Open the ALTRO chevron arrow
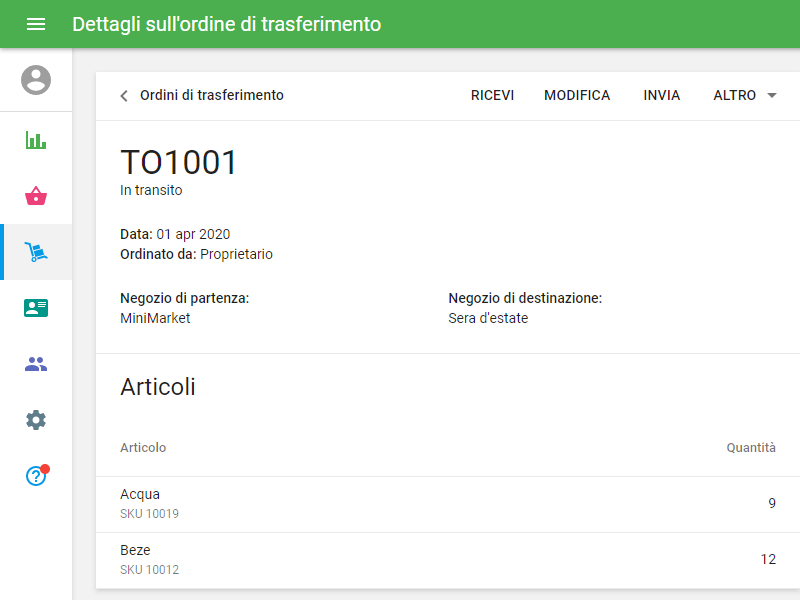The width and height of the screenshot is (800, 600). pos(770,95)
